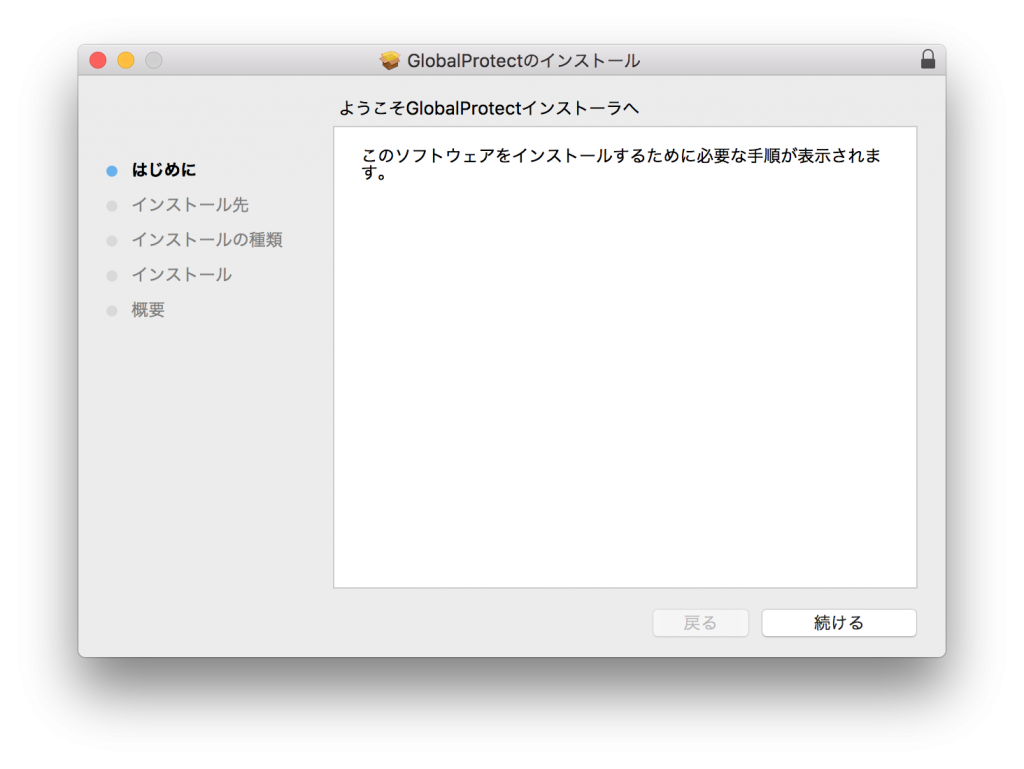Click the heading ようこそGlobalProtectインストーラへ
Screen dimensions: 1024x769
pos(488,108)
